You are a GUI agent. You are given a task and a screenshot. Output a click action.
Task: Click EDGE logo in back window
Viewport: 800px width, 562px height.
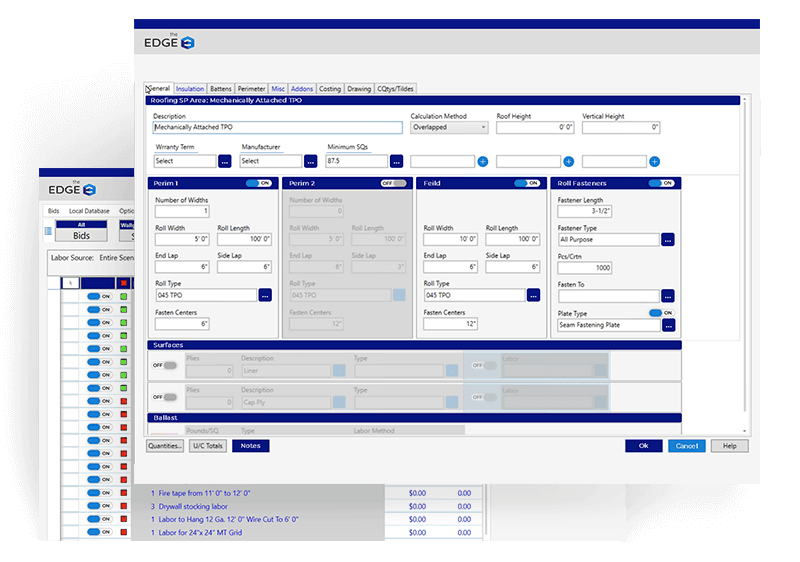[x=72, y=190]
